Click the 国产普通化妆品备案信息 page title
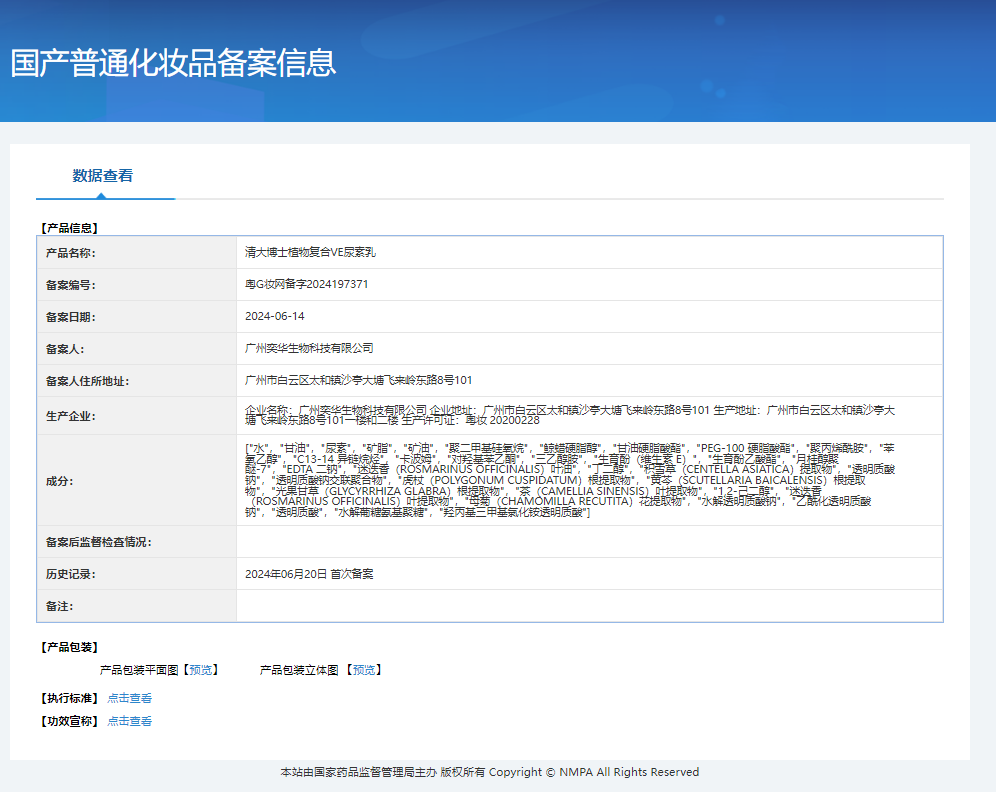Screen dimensions: 996x792 173,62
